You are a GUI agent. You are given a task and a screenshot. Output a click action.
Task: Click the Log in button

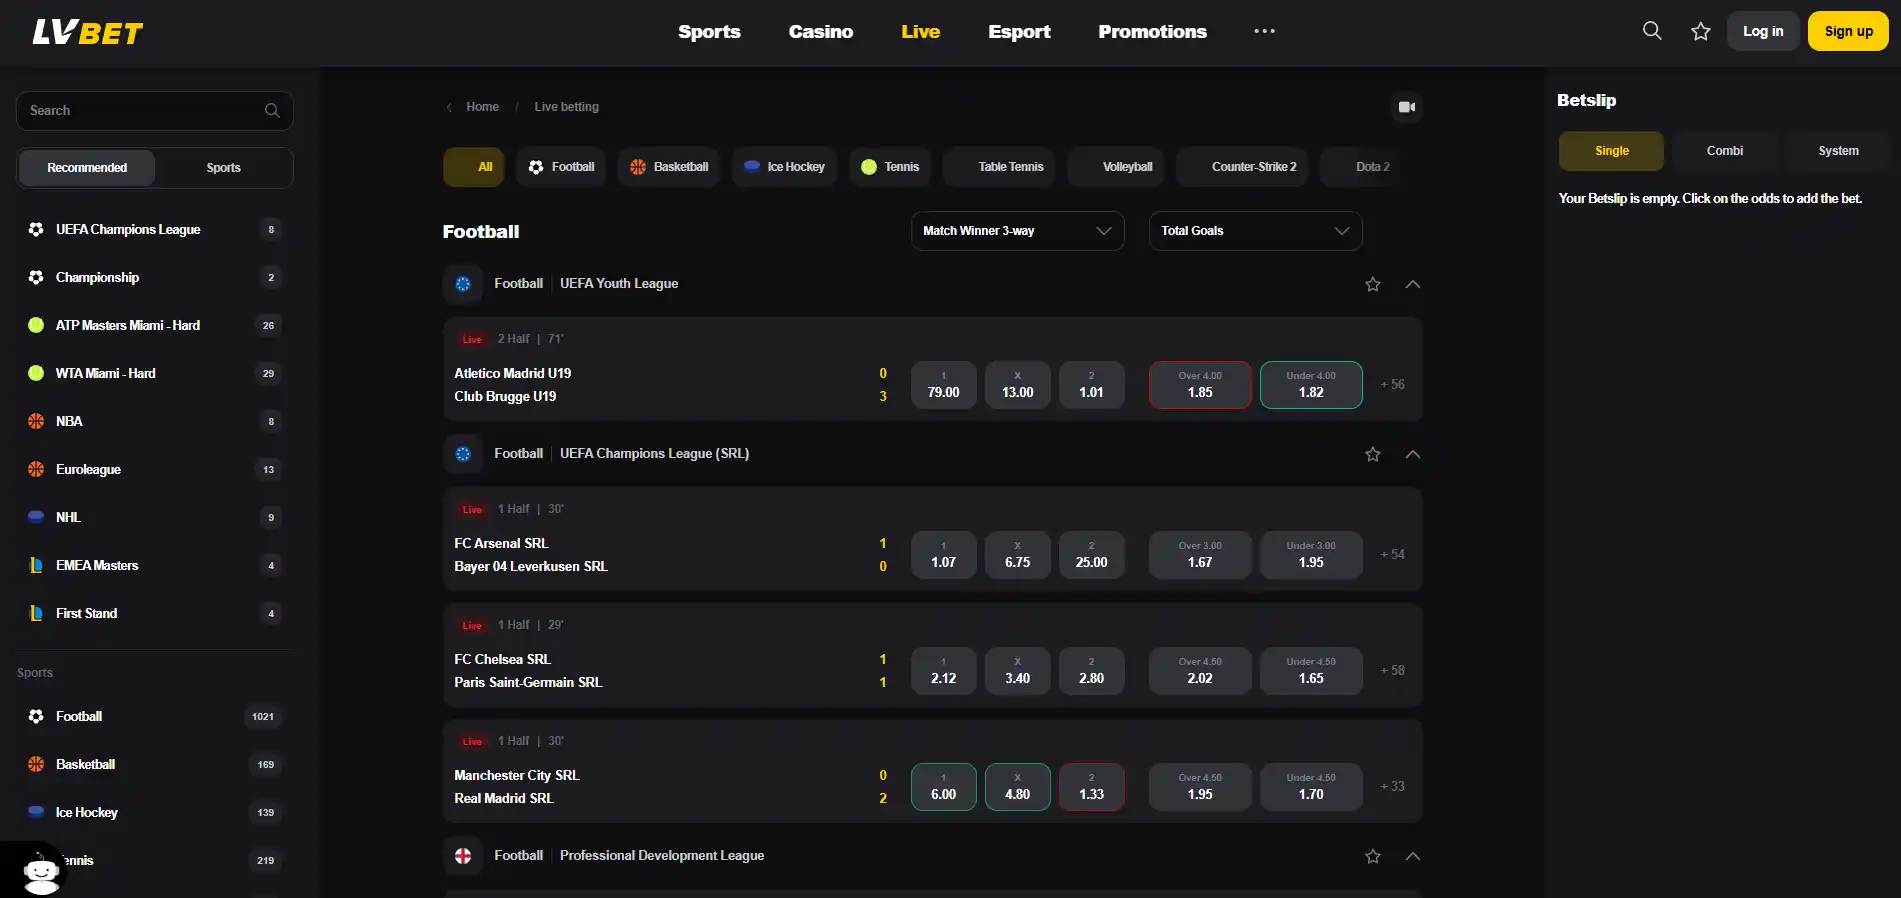coord(1762,31)
